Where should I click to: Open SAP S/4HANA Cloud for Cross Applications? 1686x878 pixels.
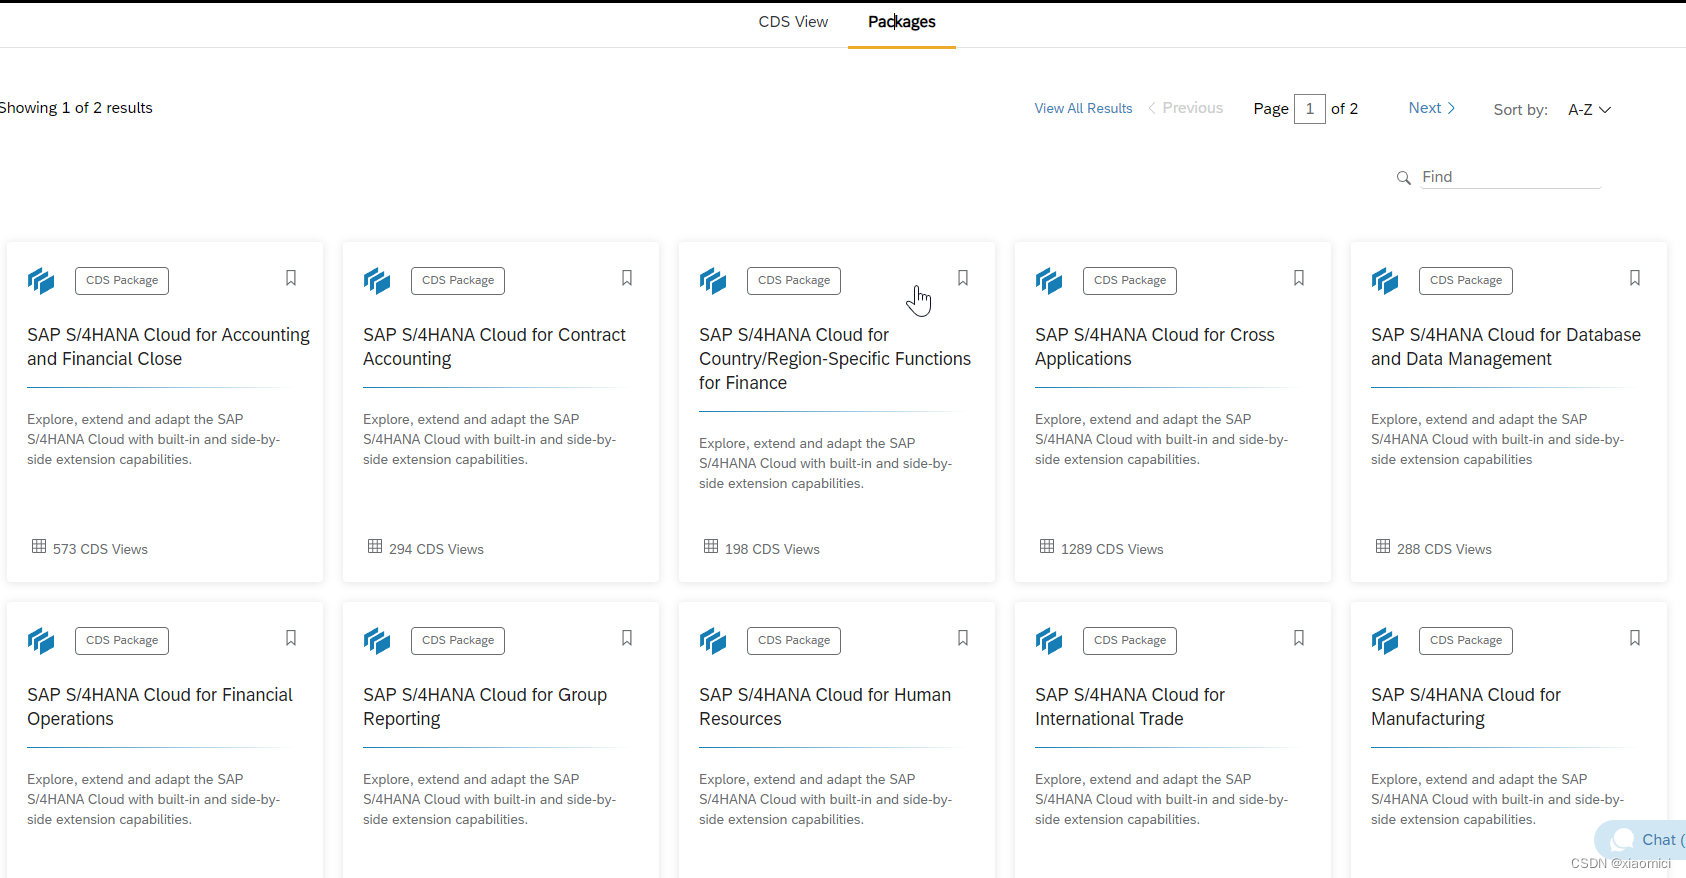pos(1155,347)
